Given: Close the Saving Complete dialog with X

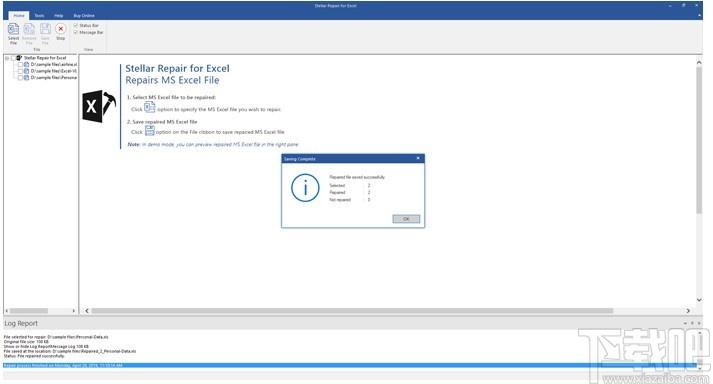Looking at the screenshot, I should pyautogui.click(x=418, y=158).
